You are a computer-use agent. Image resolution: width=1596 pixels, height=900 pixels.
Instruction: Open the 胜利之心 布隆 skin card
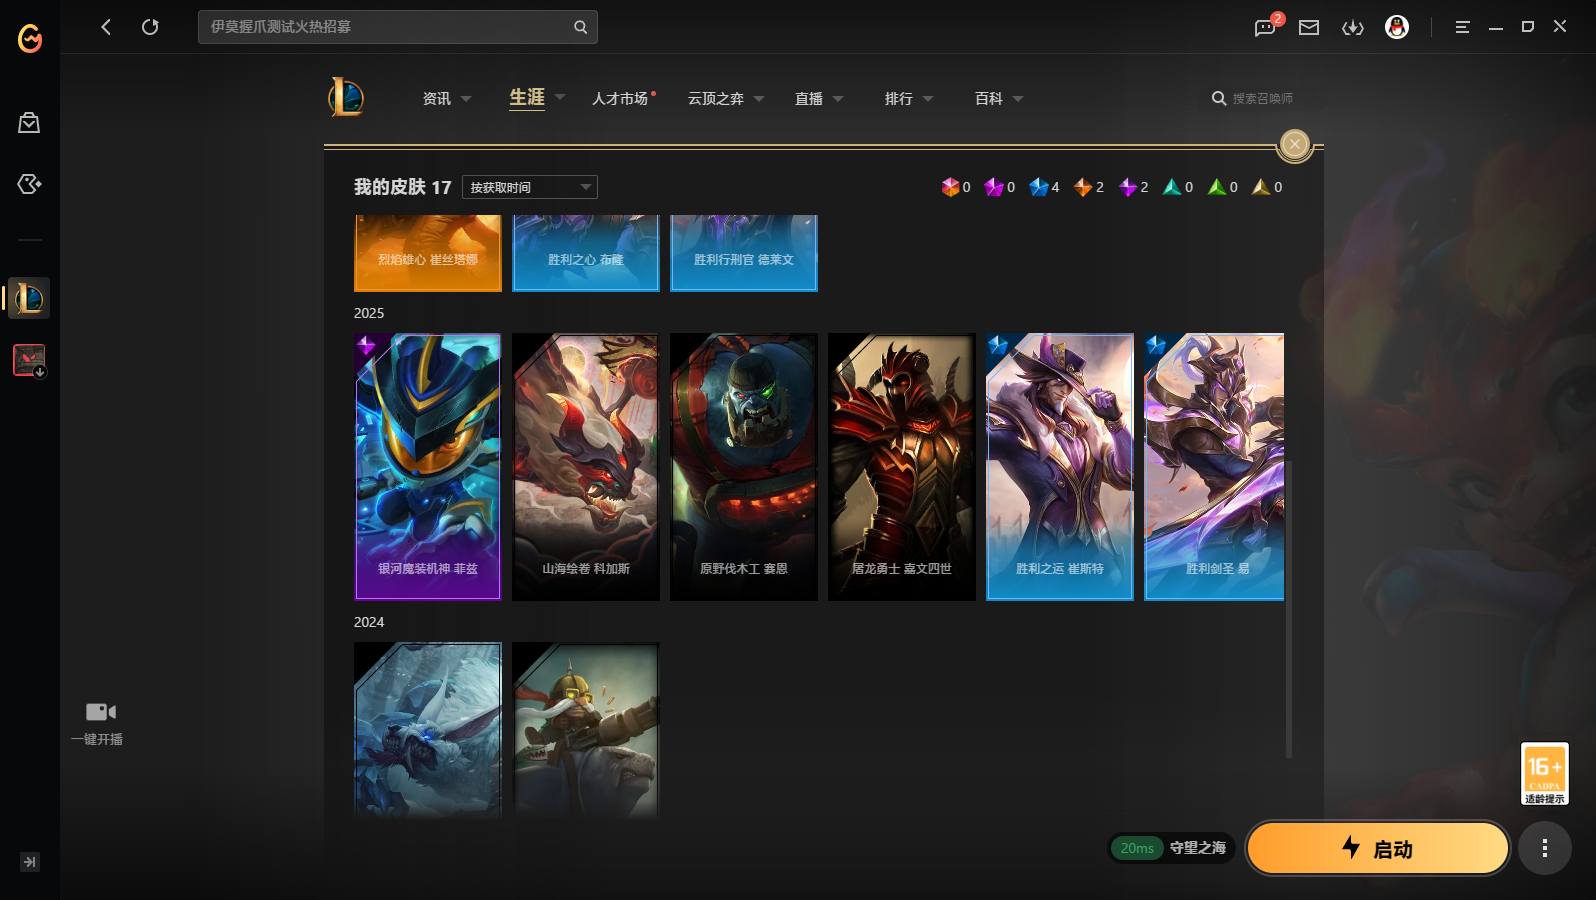pyautogui.click(x=586, y=253)
